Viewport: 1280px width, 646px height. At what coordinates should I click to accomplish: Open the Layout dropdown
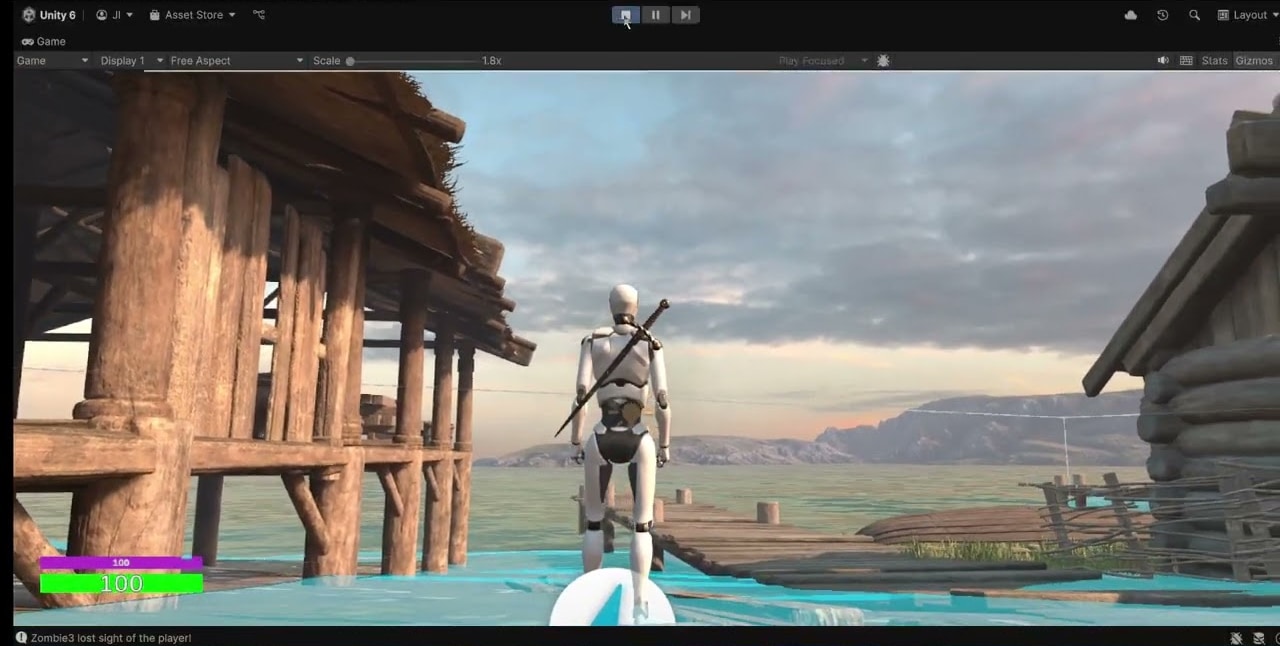pos(1242,15)
